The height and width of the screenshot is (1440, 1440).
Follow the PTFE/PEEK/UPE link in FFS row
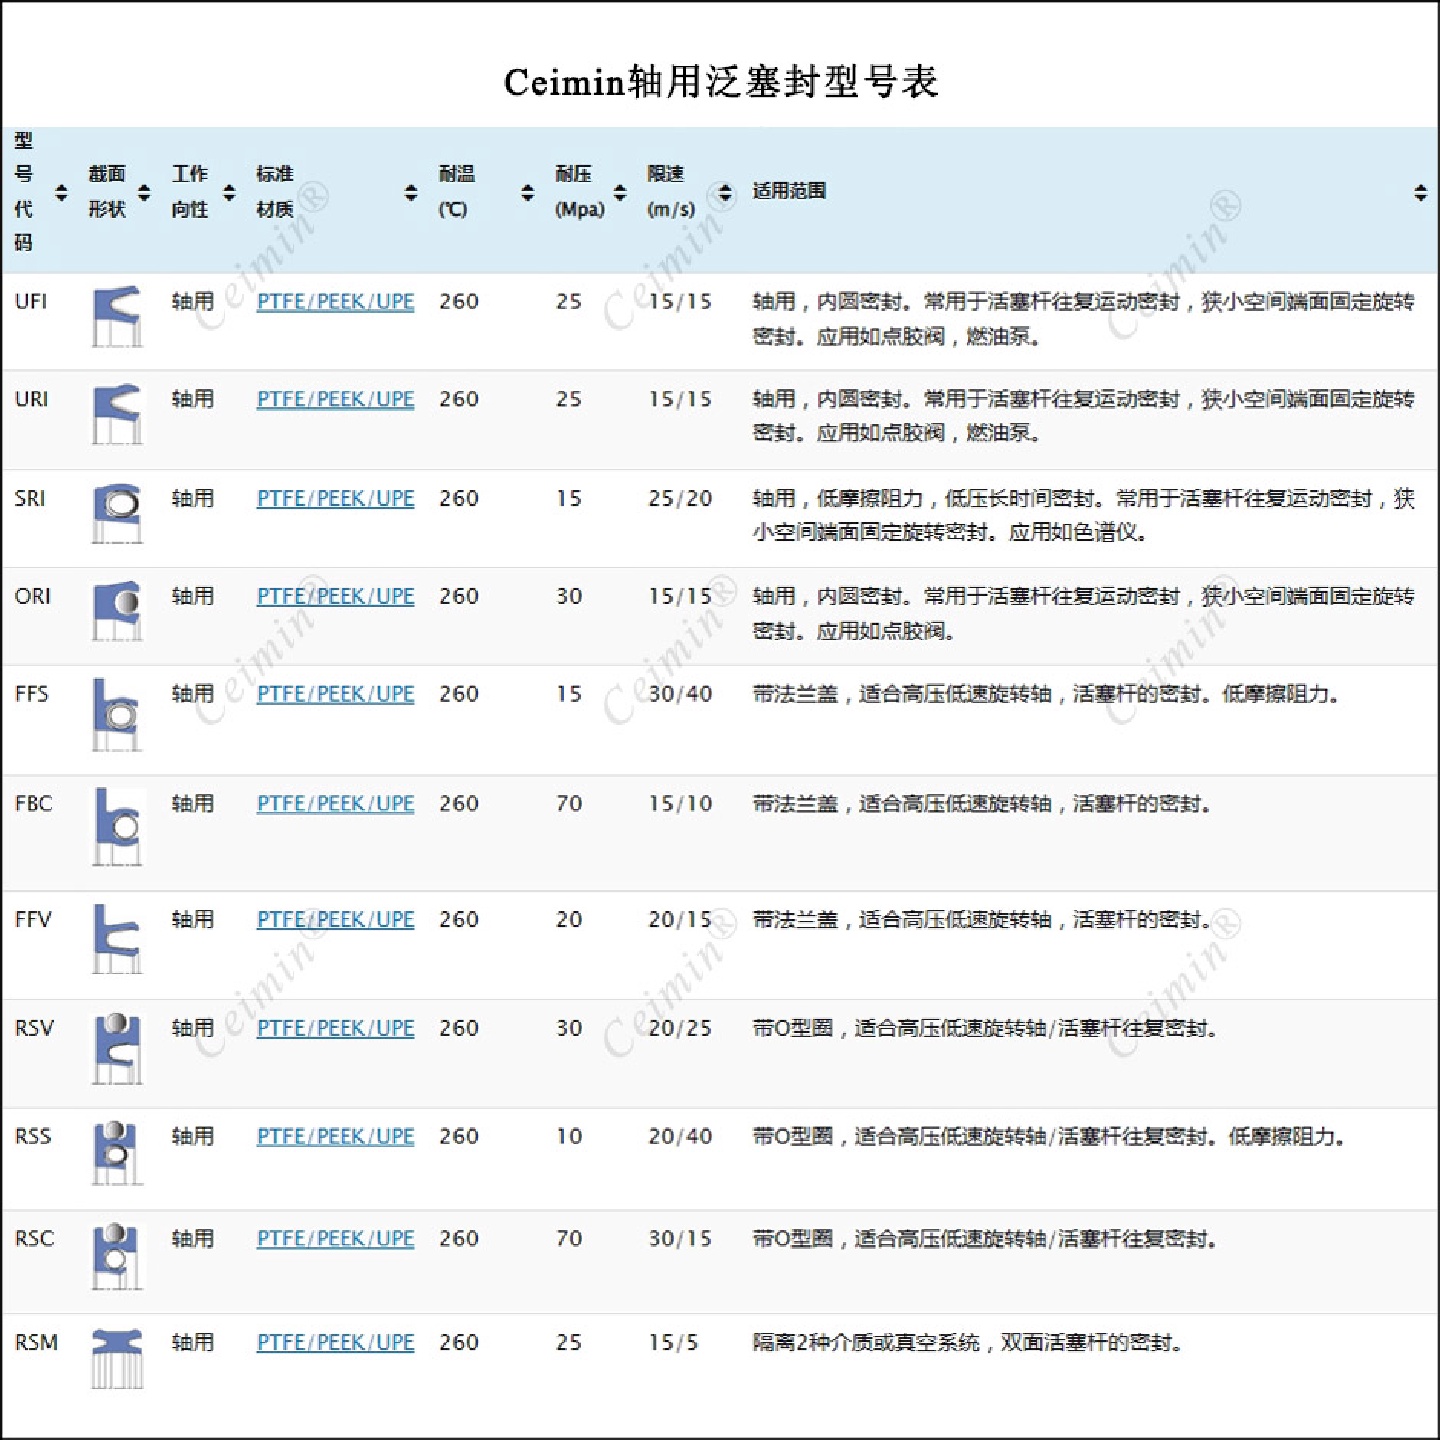click(335, 694)
